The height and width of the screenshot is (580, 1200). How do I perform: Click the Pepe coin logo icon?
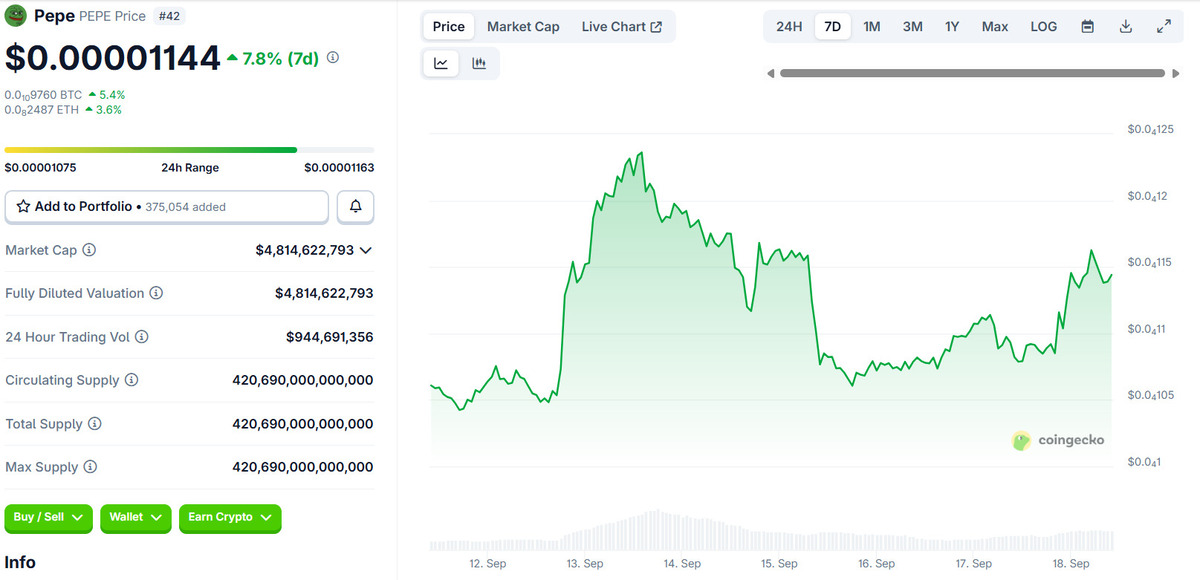(16, 16)
